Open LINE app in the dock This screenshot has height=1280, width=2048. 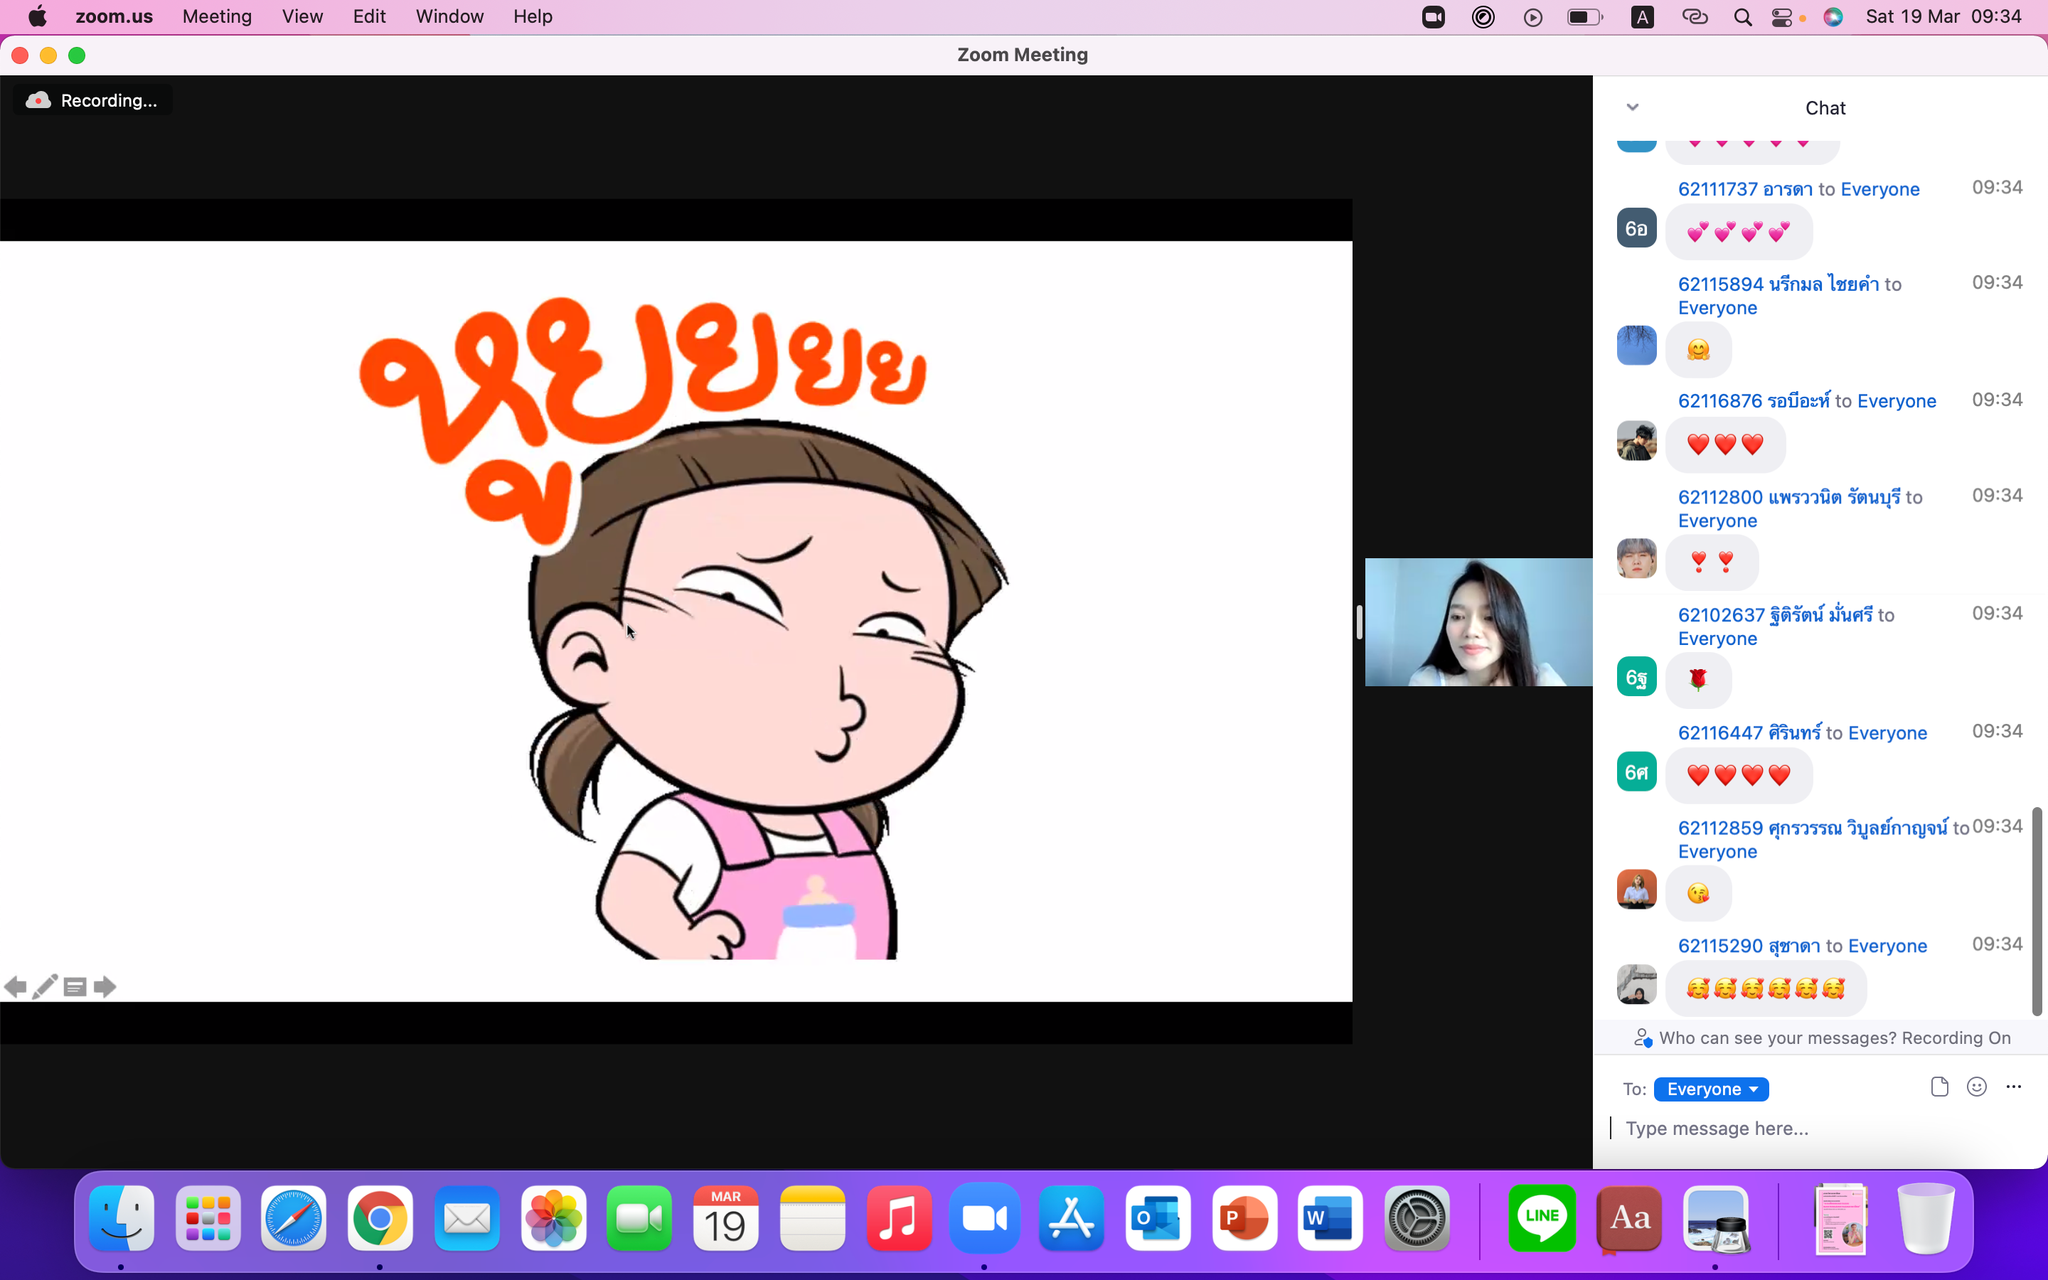[1542, 1217]
